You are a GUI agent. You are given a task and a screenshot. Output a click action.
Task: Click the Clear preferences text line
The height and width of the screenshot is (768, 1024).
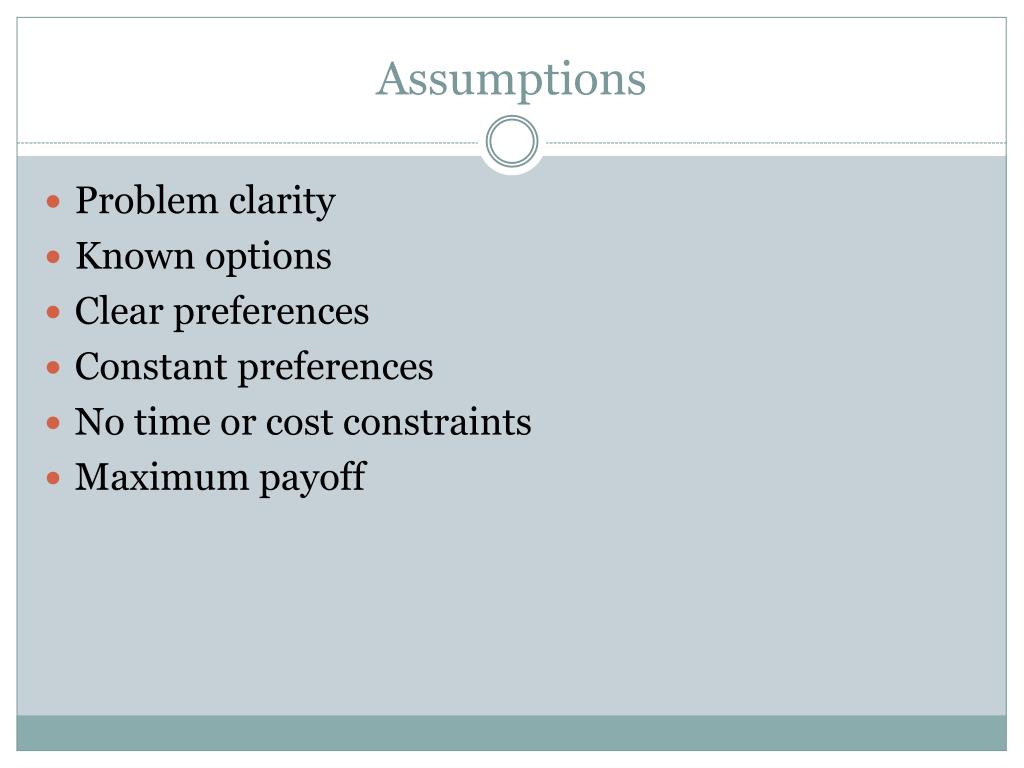222,312
